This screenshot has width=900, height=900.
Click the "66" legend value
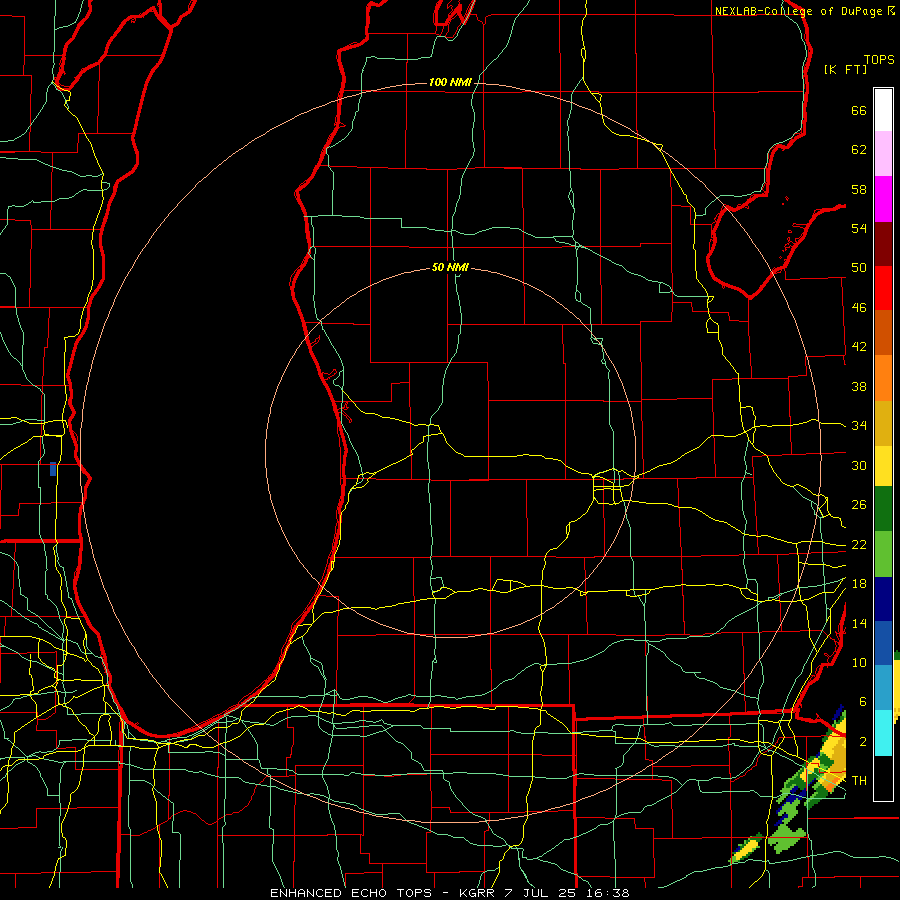[x=859, y=111]
